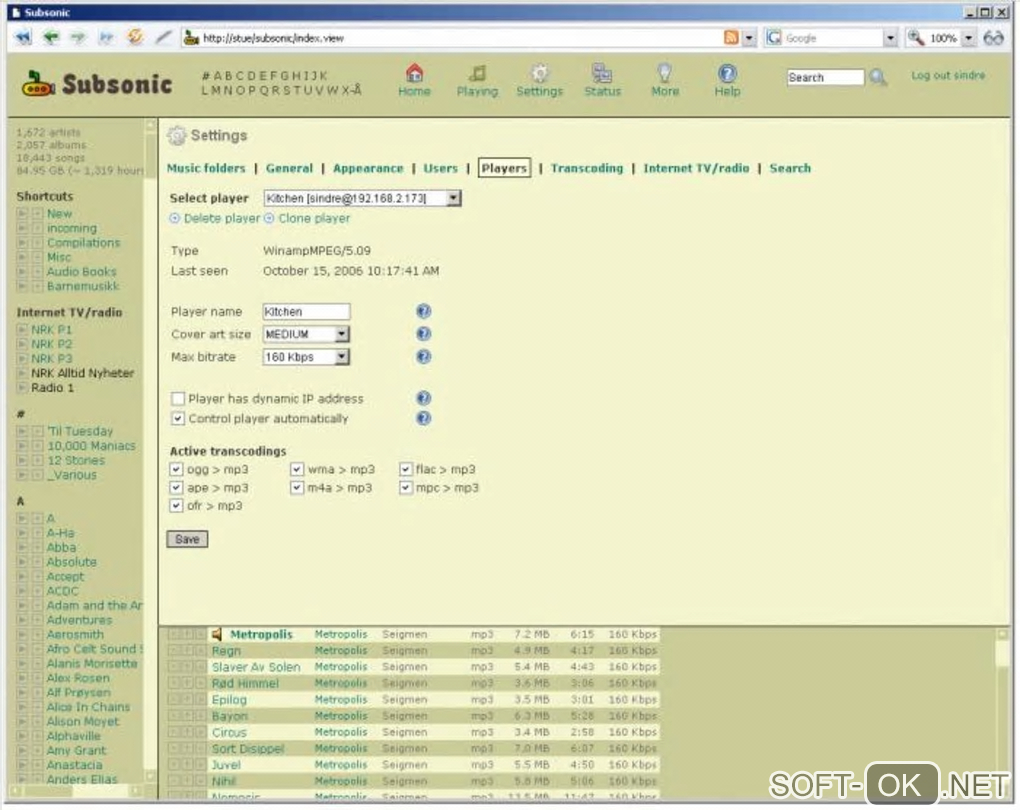
Task: Uncheck m4a > mp3 transcoding
Action: click(x=297, y=487)
